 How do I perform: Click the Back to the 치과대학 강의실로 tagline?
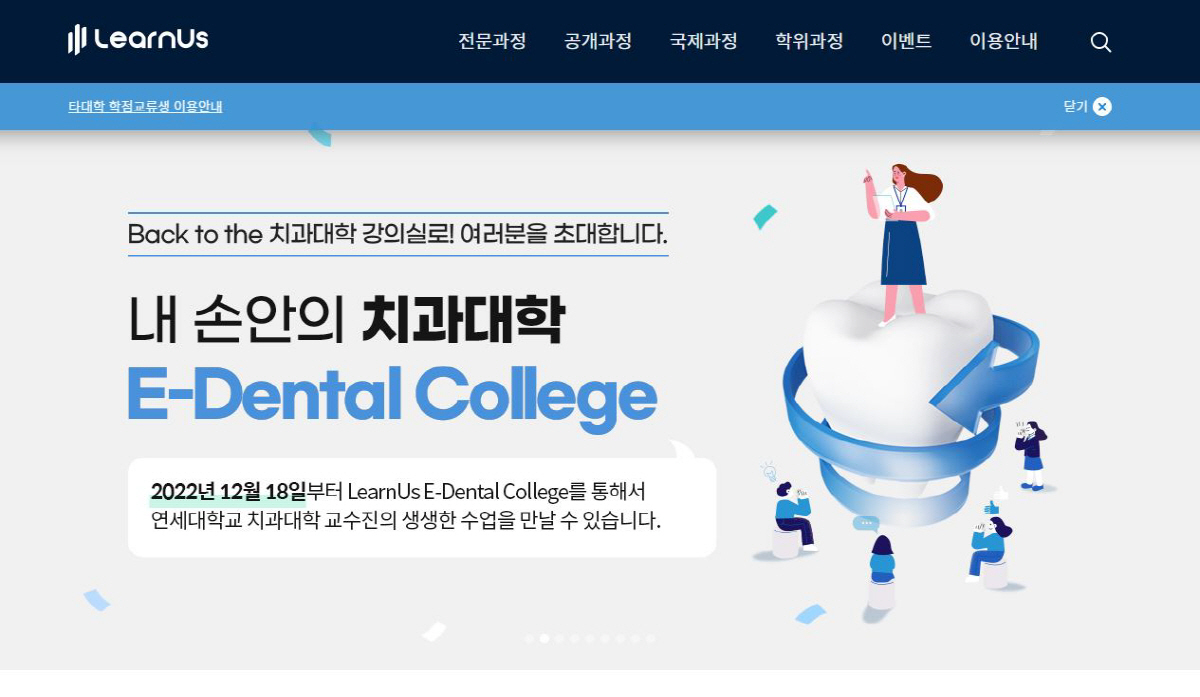(x=398, y=234)
